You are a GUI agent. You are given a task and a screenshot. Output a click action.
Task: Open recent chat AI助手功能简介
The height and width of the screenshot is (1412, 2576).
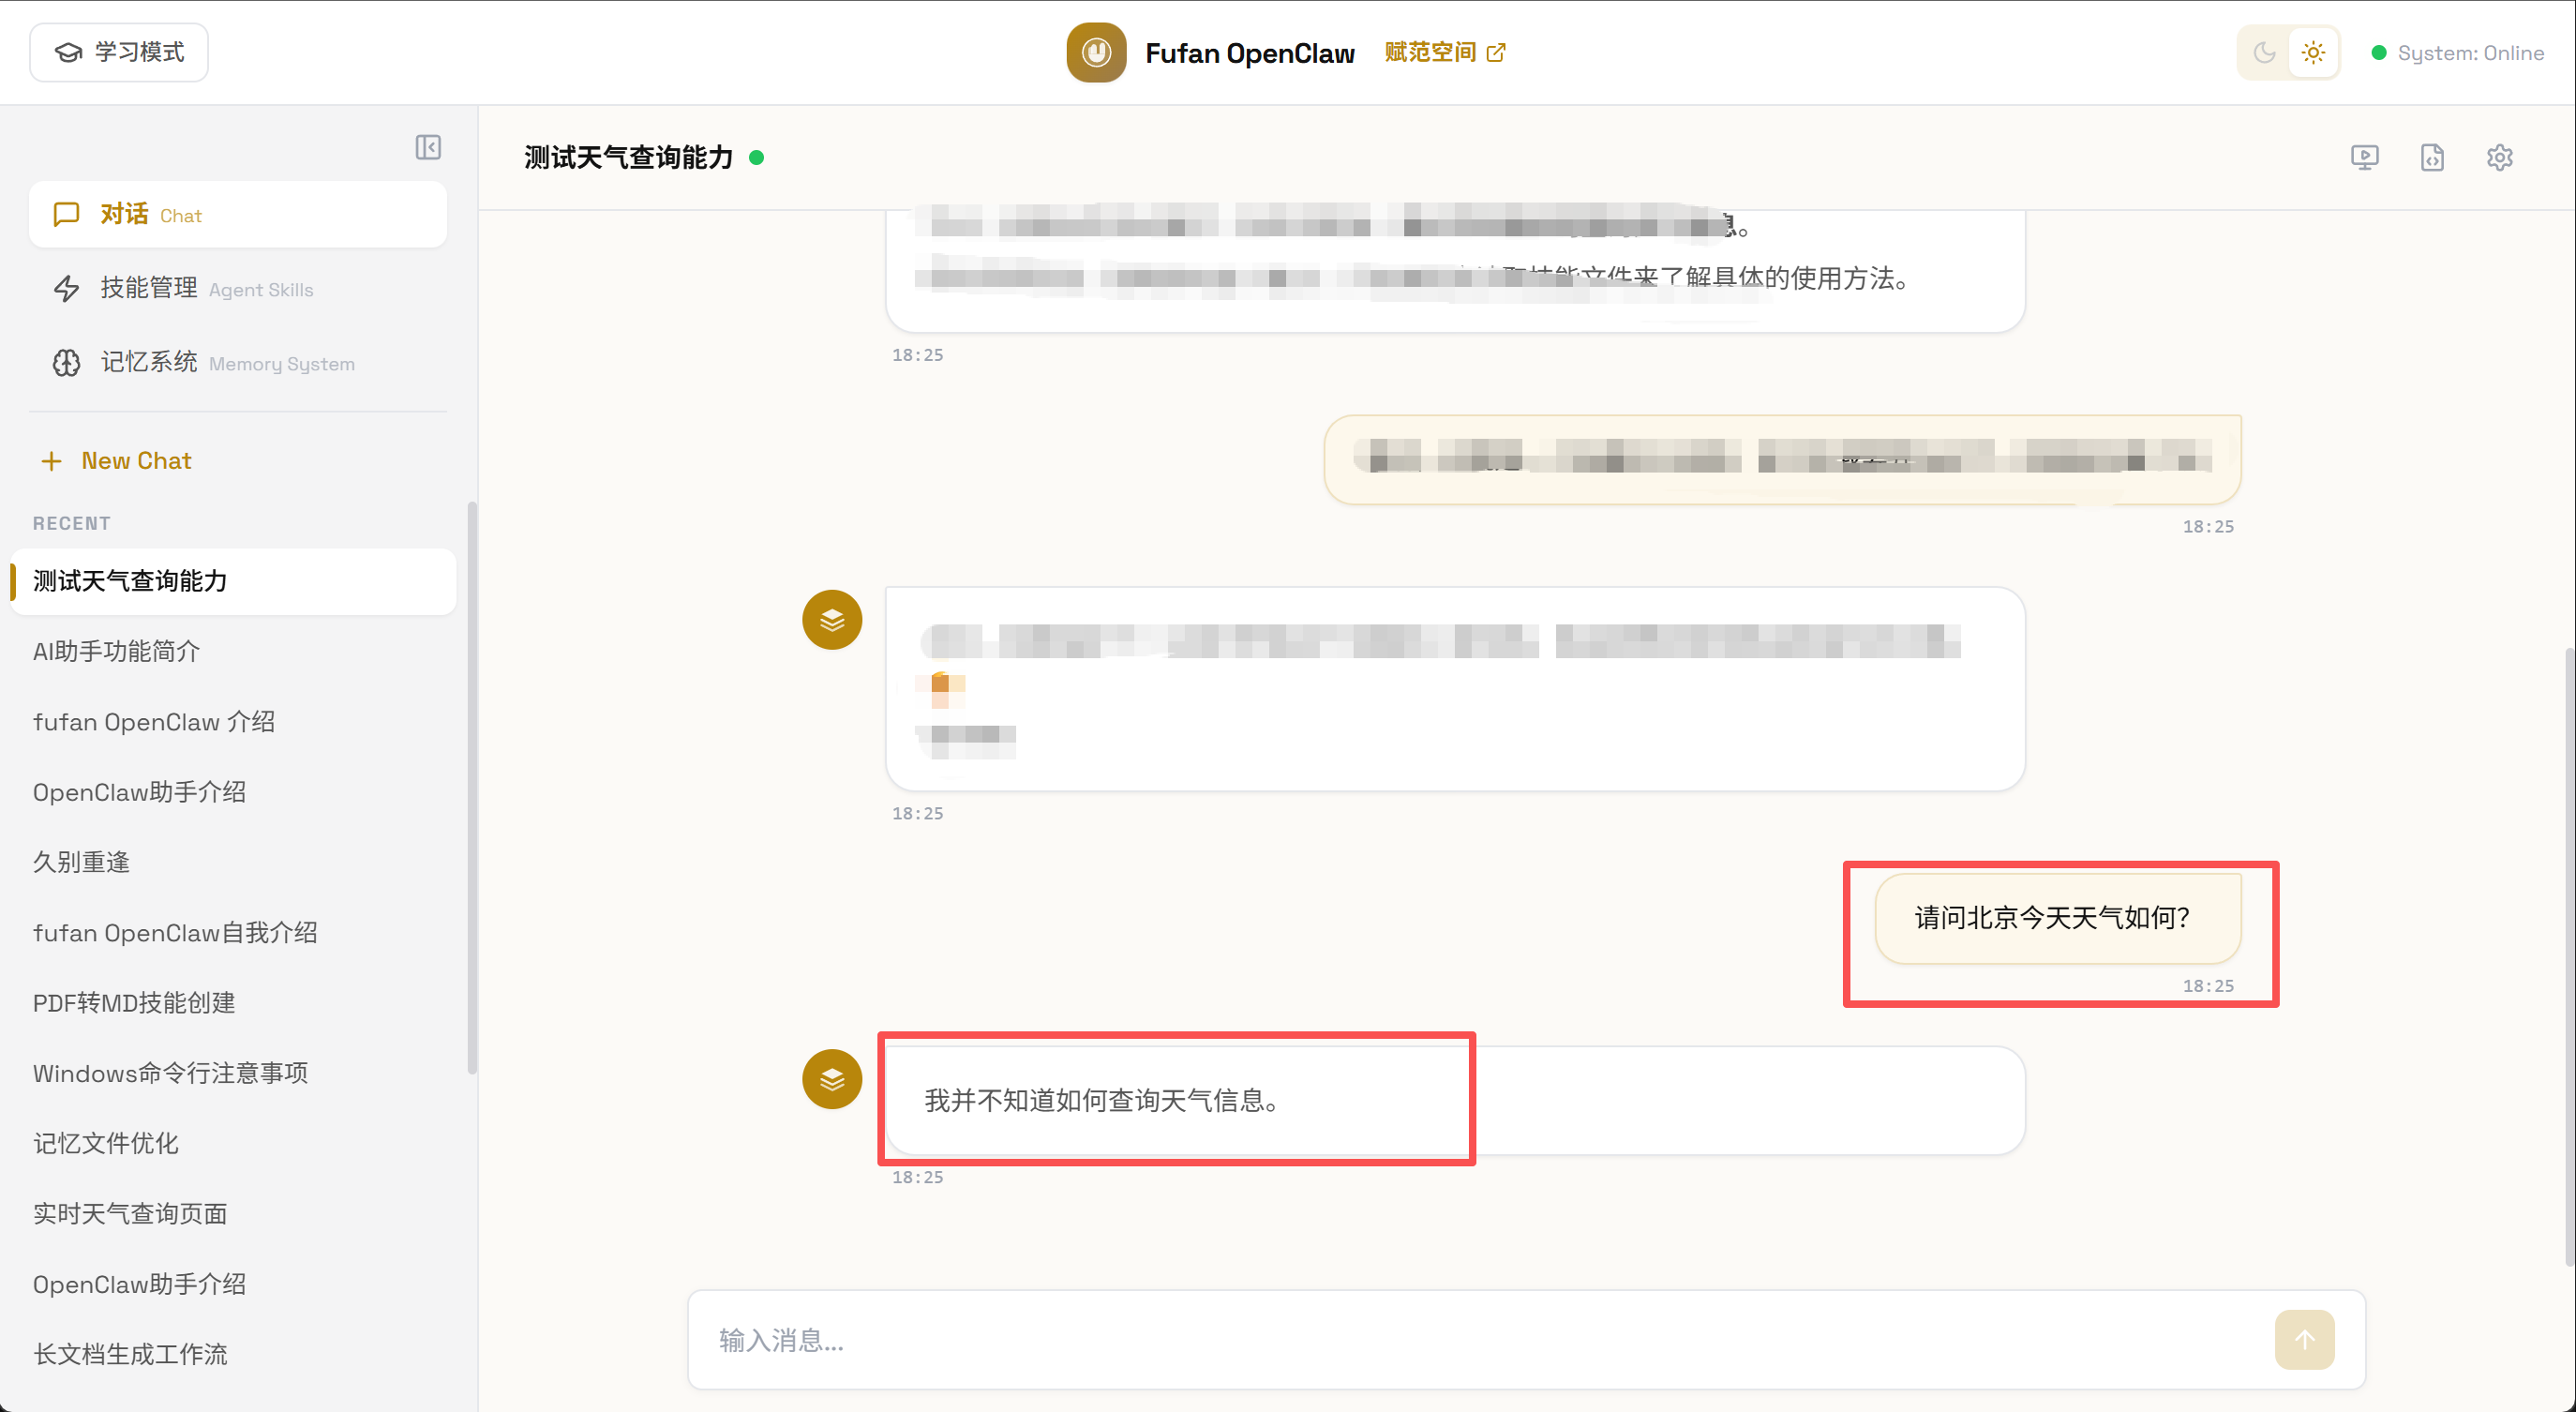point(233,651)
